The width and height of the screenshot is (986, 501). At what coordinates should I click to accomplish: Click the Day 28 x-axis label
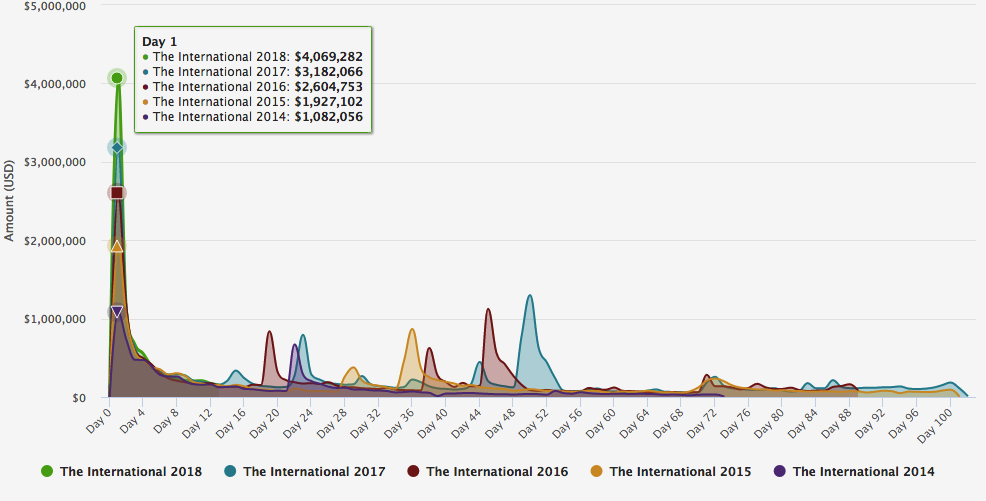(x=331, y=422)
